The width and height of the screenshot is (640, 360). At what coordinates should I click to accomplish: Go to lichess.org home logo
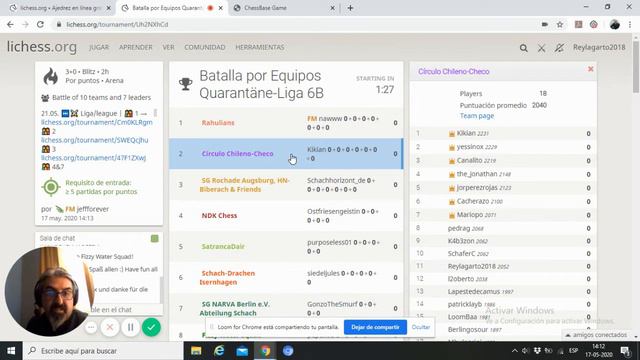point(42,47)
